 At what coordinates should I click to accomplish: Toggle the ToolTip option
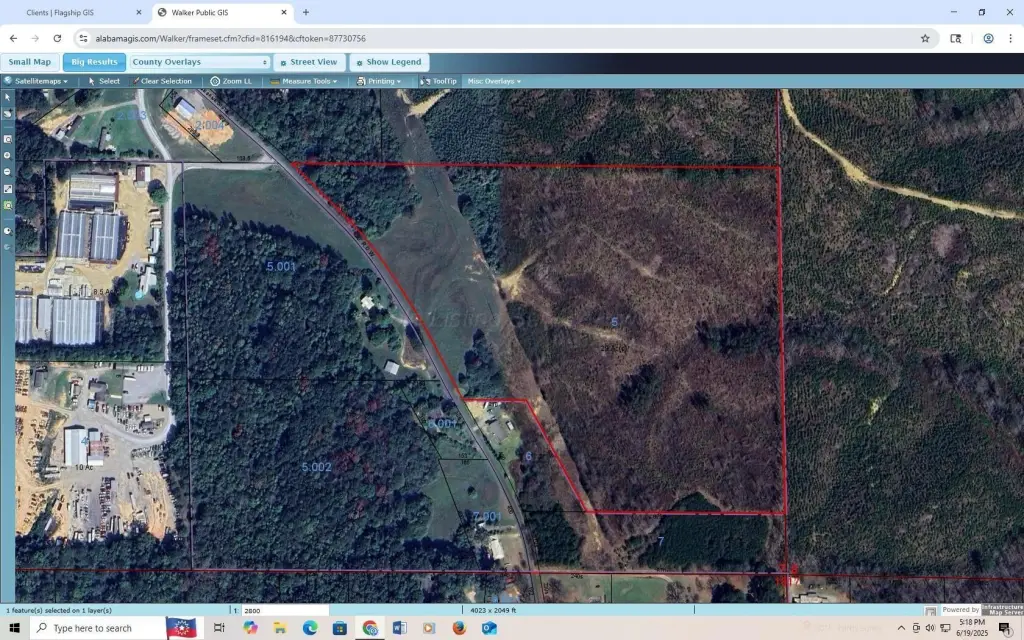point(438,81)
